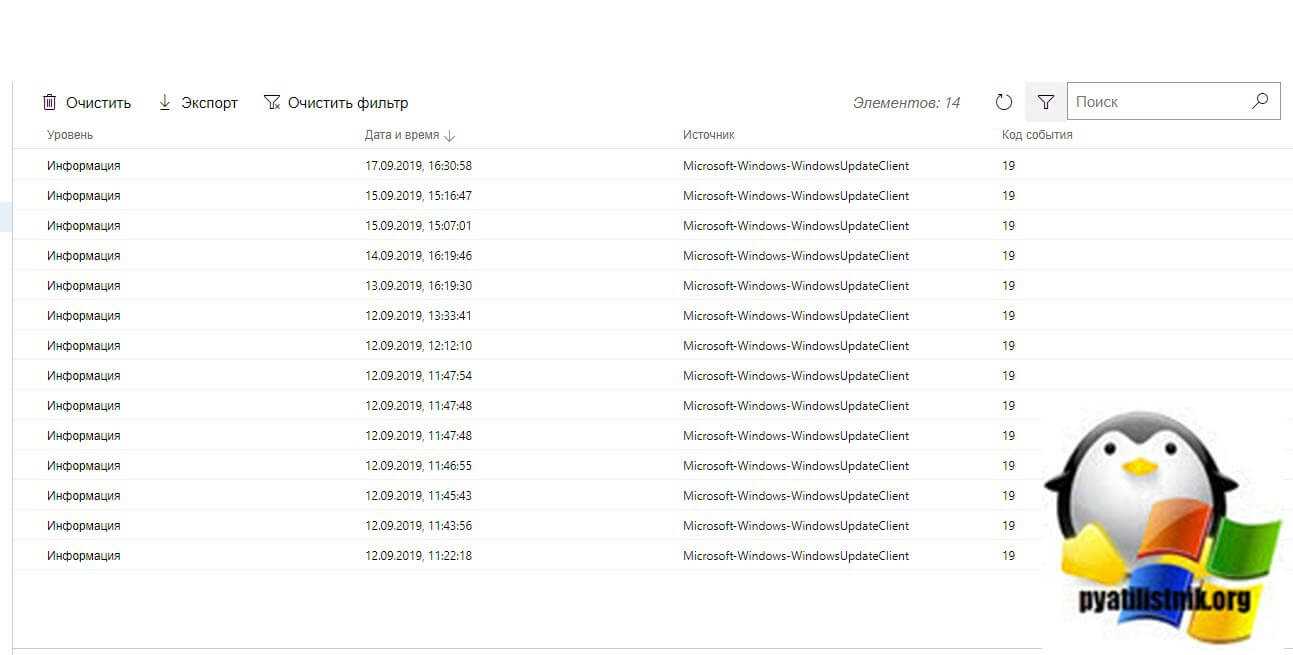Click the trash can Clear icon
The width and height of the screenshot is (1293, 655).
pyautogui.click(x=49, y=102)
